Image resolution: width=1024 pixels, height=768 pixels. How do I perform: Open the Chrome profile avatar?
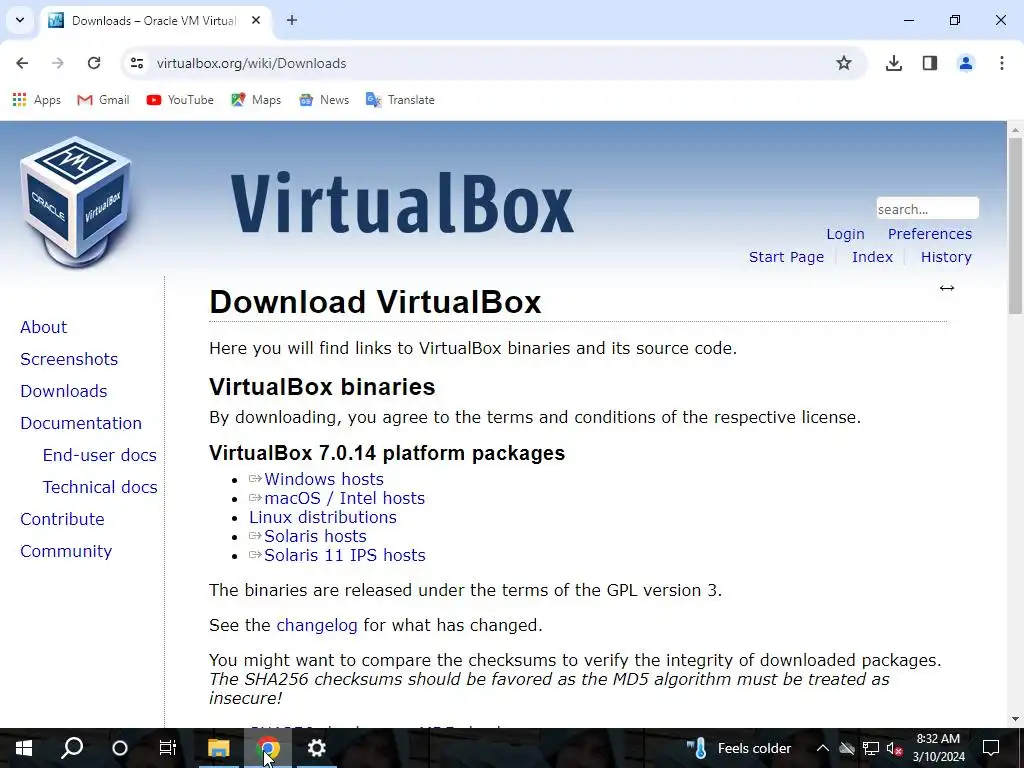click(x=966, y=63)
